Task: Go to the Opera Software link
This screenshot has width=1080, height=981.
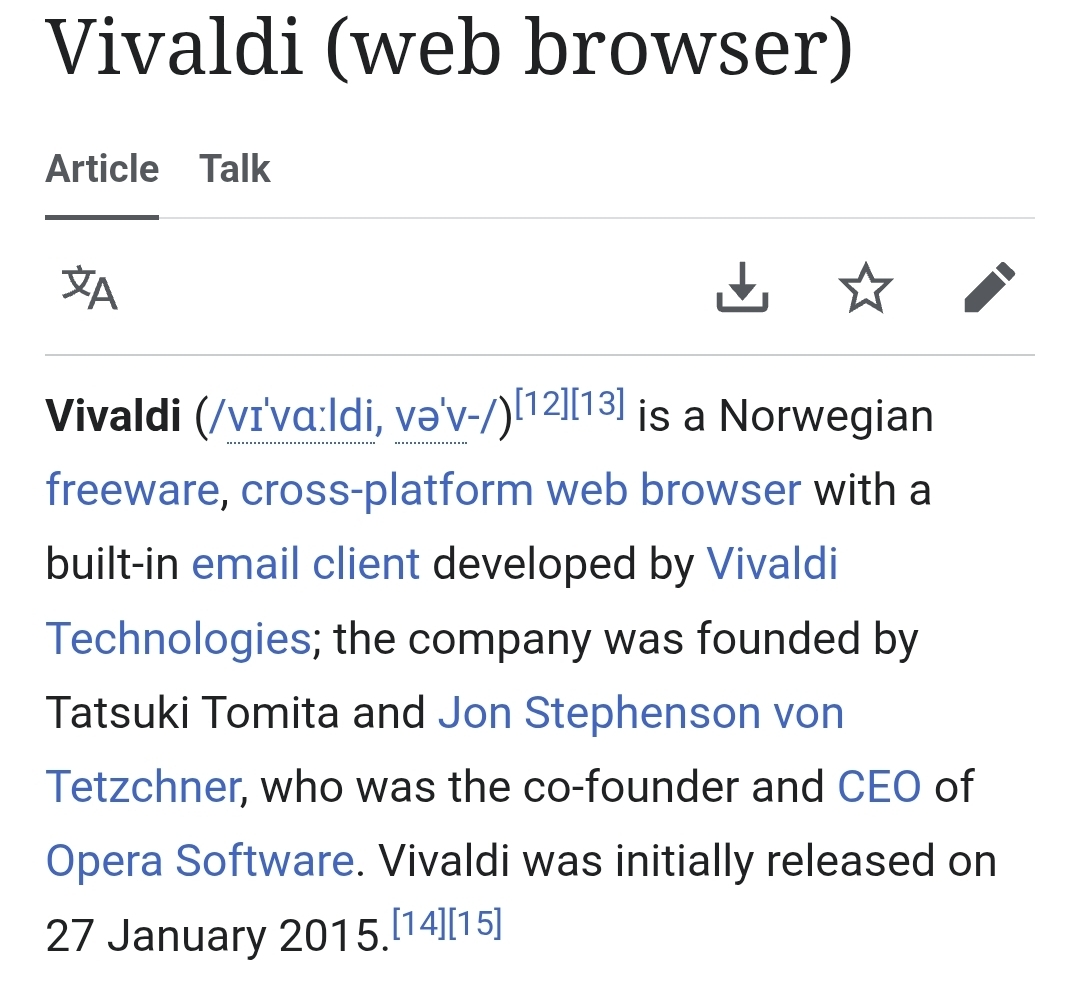Action: pos(200,861)
